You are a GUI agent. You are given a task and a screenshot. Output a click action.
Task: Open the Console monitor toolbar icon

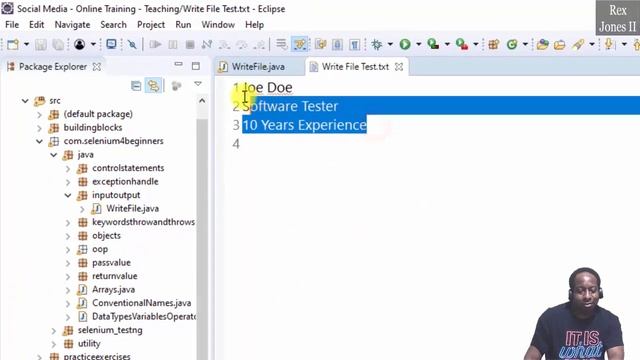111,44
